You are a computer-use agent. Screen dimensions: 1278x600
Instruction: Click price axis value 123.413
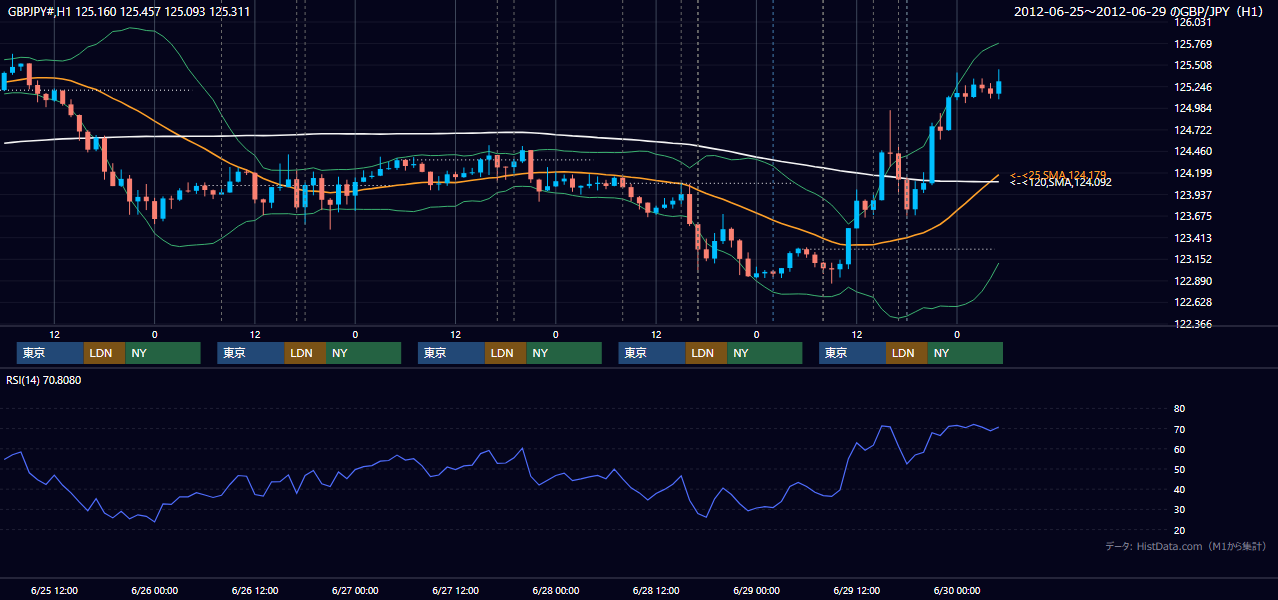(1192, 238)
